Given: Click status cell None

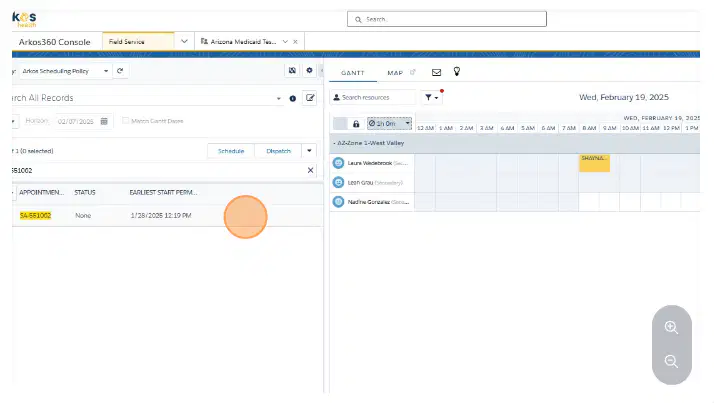Looking at the screenshot, I should click(83, 215).
